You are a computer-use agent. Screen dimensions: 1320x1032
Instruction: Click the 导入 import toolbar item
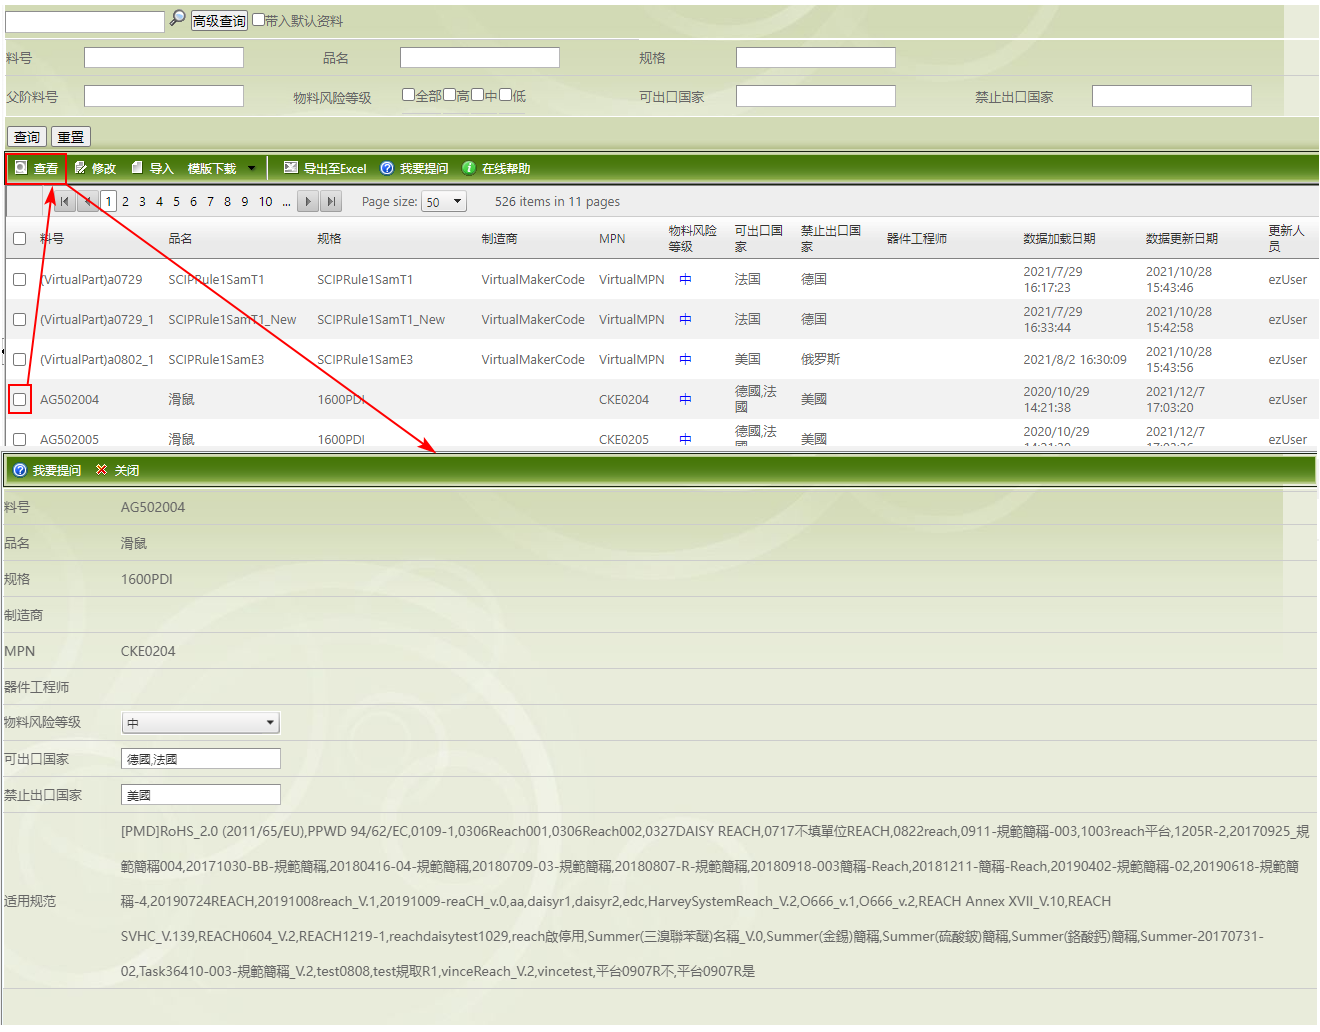point(152,168)
